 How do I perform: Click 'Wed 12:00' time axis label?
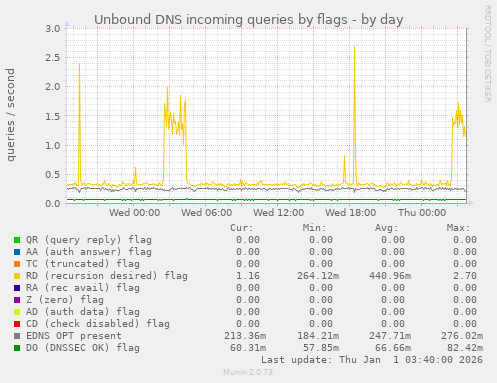pos(278,213)
